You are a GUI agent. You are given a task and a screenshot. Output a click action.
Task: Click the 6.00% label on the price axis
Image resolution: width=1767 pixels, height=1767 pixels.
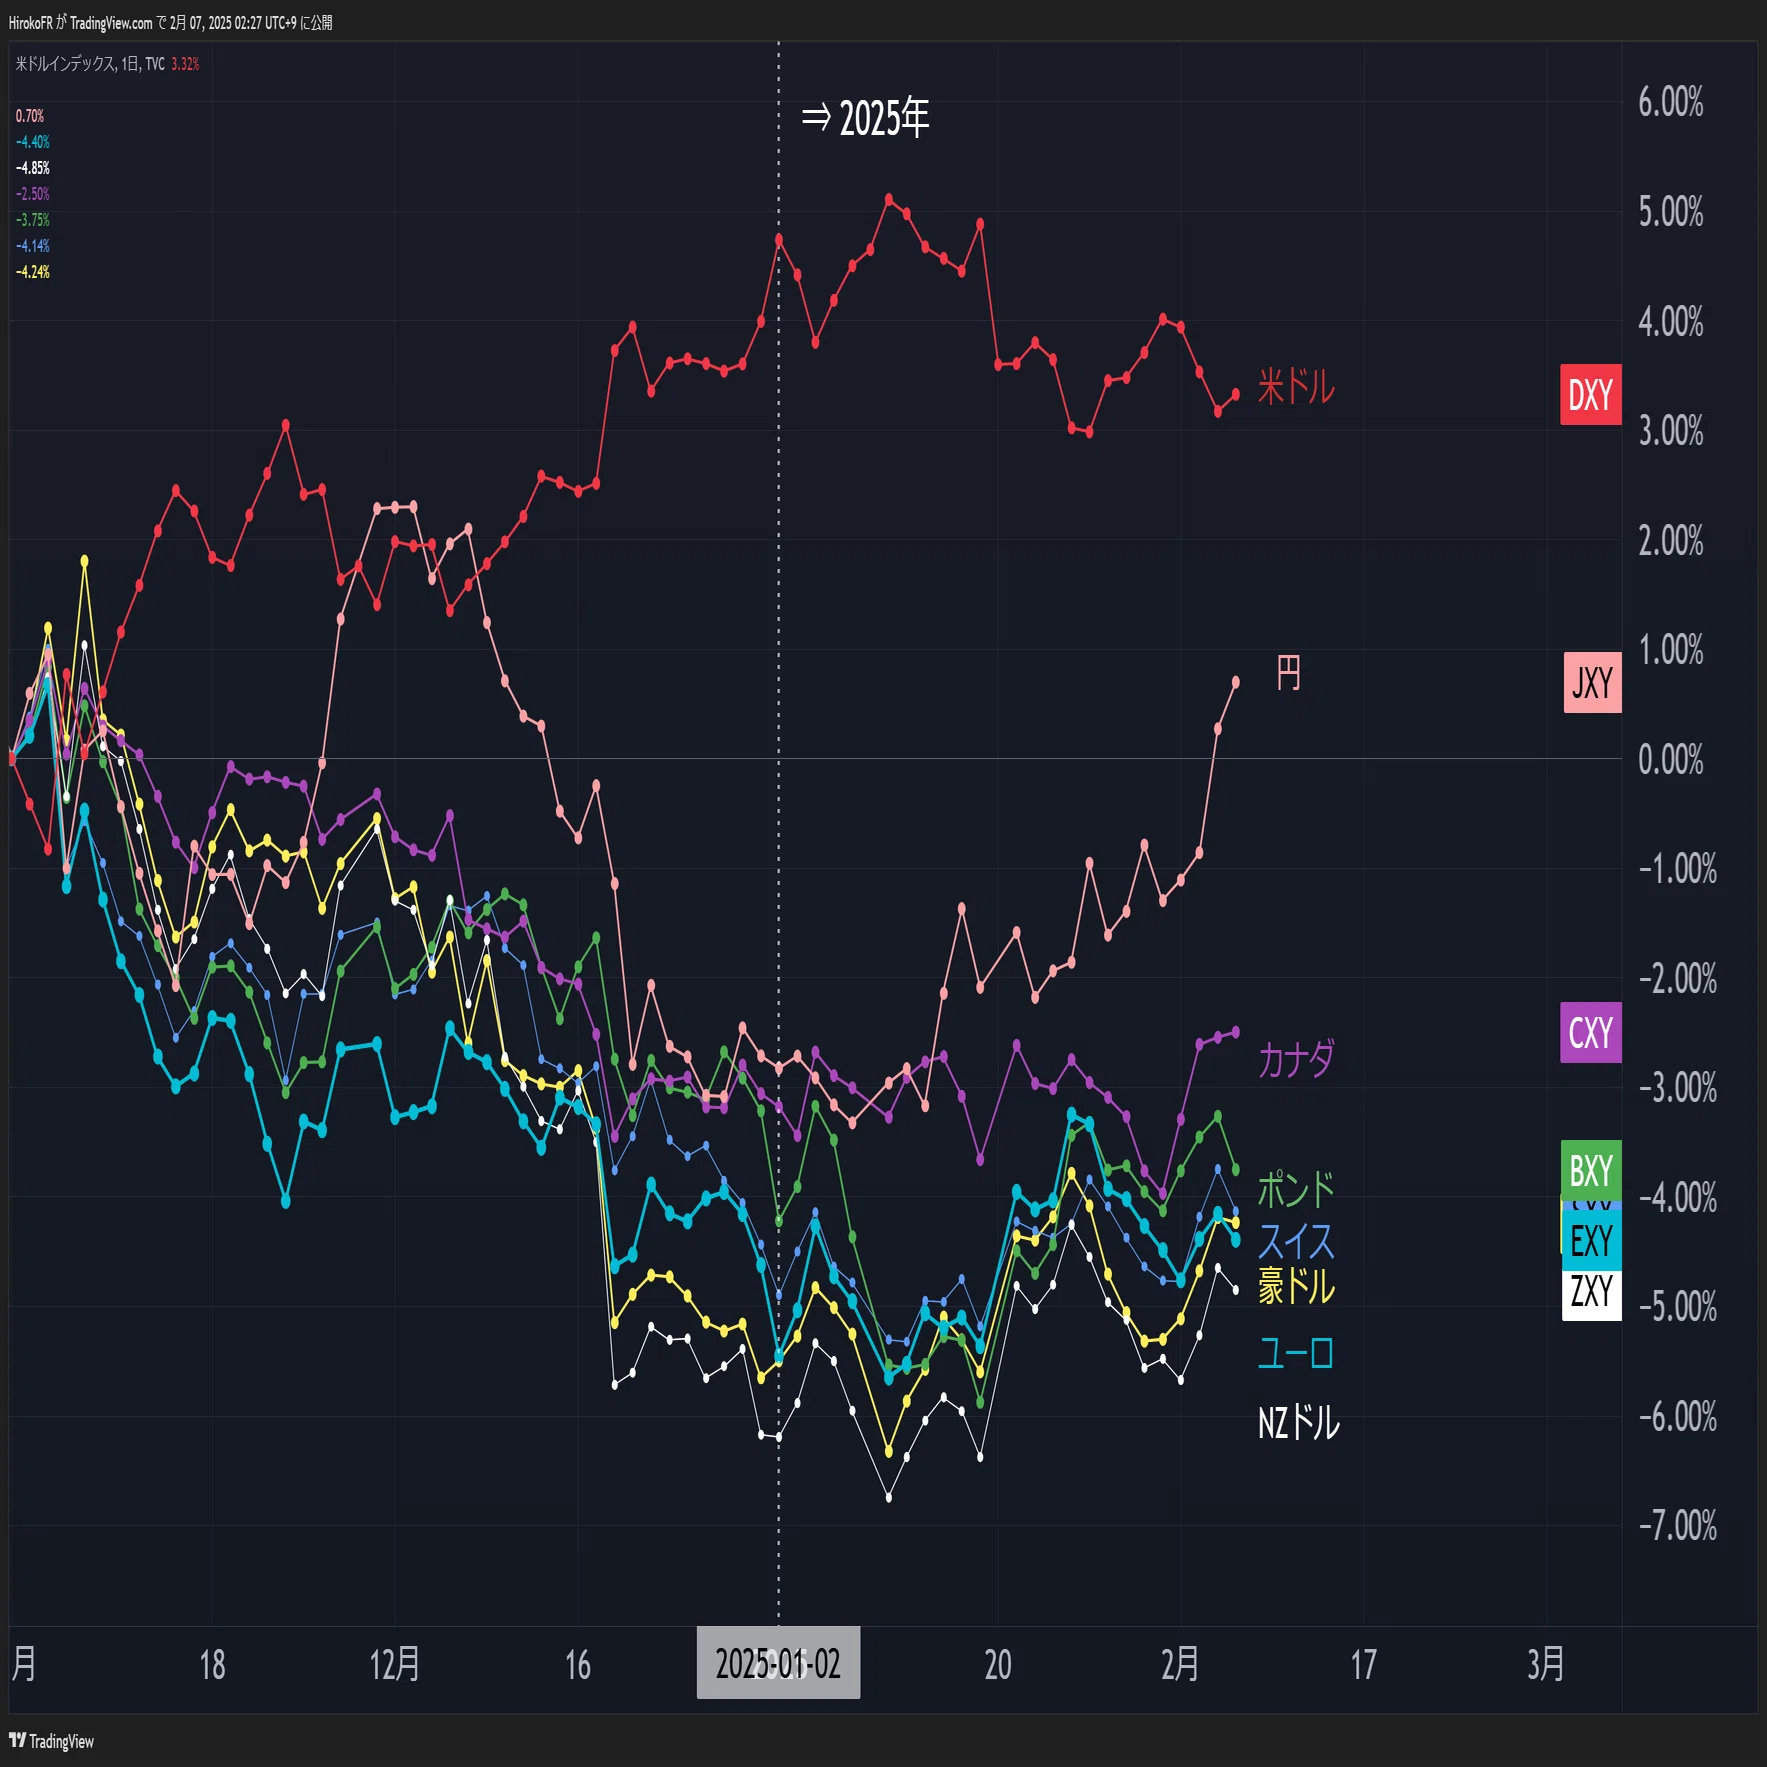click(x=1670, y=102)
